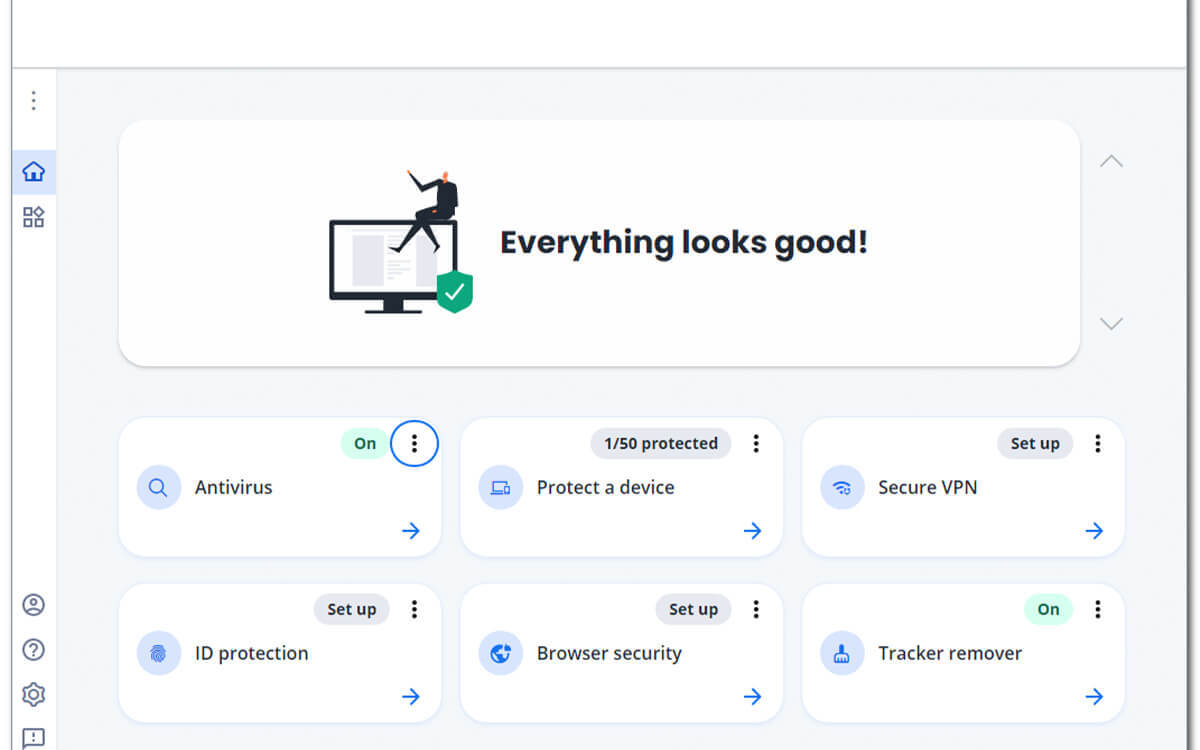Click the Help question mark icon
Screen dimensions: 1200x750
click(x=33, y=649)
